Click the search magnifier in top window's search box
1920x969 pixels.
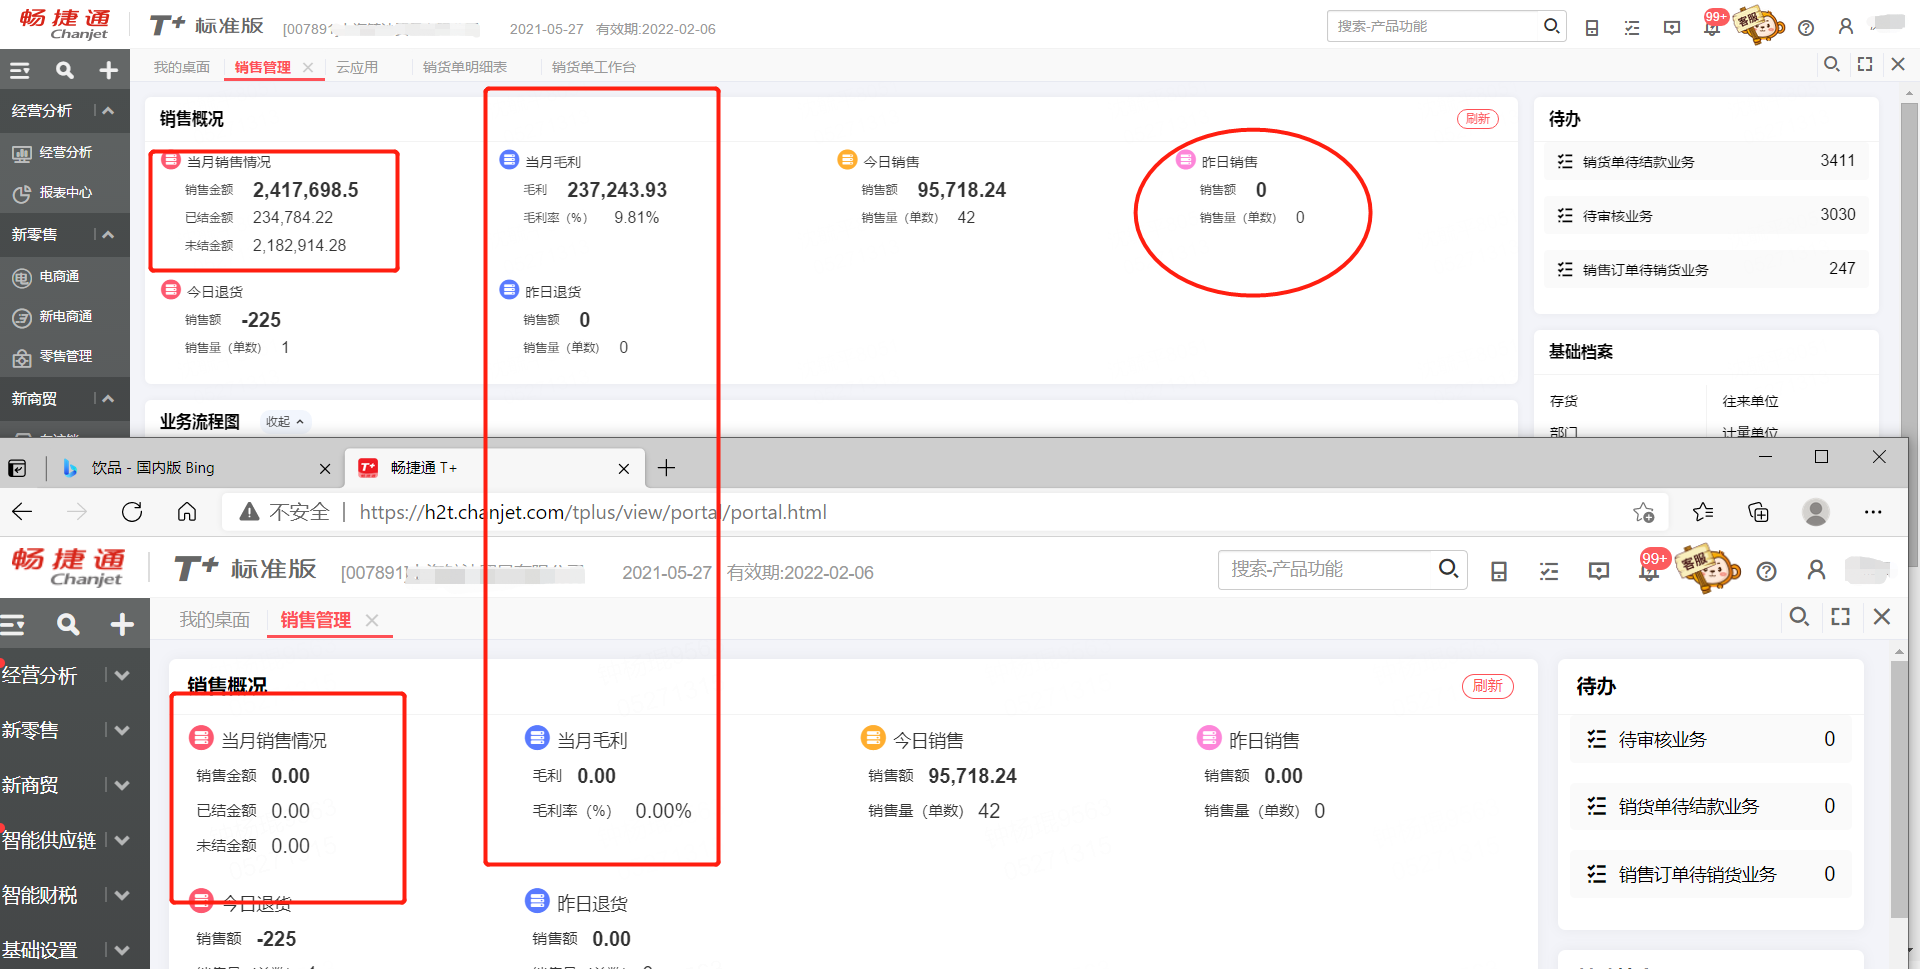(1551, 26)
